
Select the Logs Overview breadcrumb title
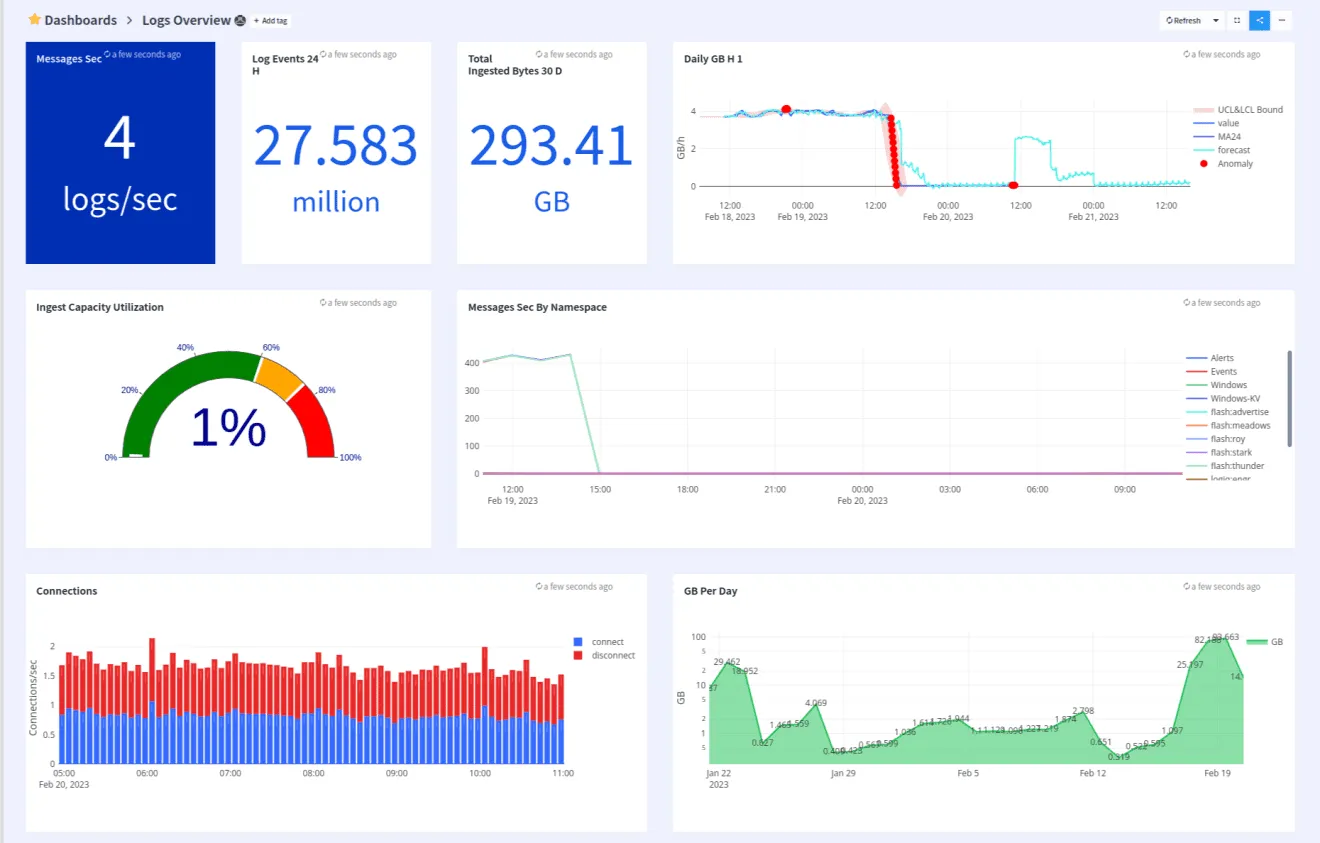pyautogui.click(x=186, y=20)
